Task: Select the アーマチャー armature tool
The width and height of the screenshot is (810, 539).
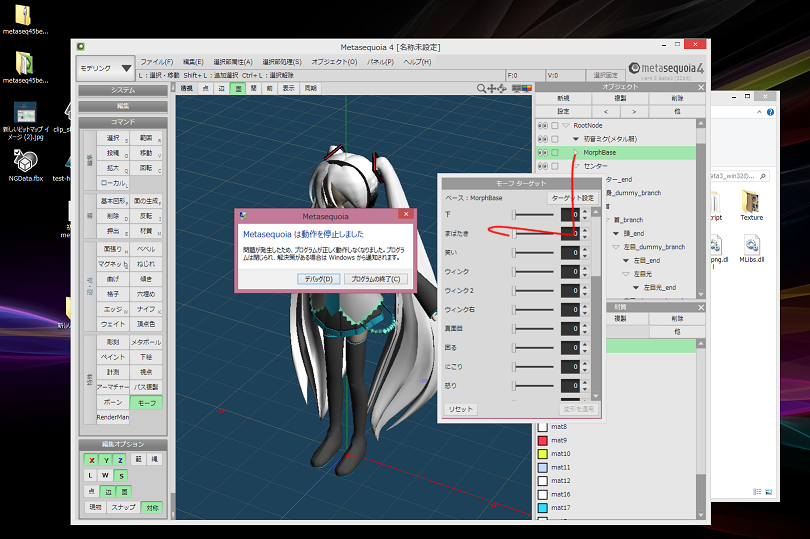Action: 113,387
